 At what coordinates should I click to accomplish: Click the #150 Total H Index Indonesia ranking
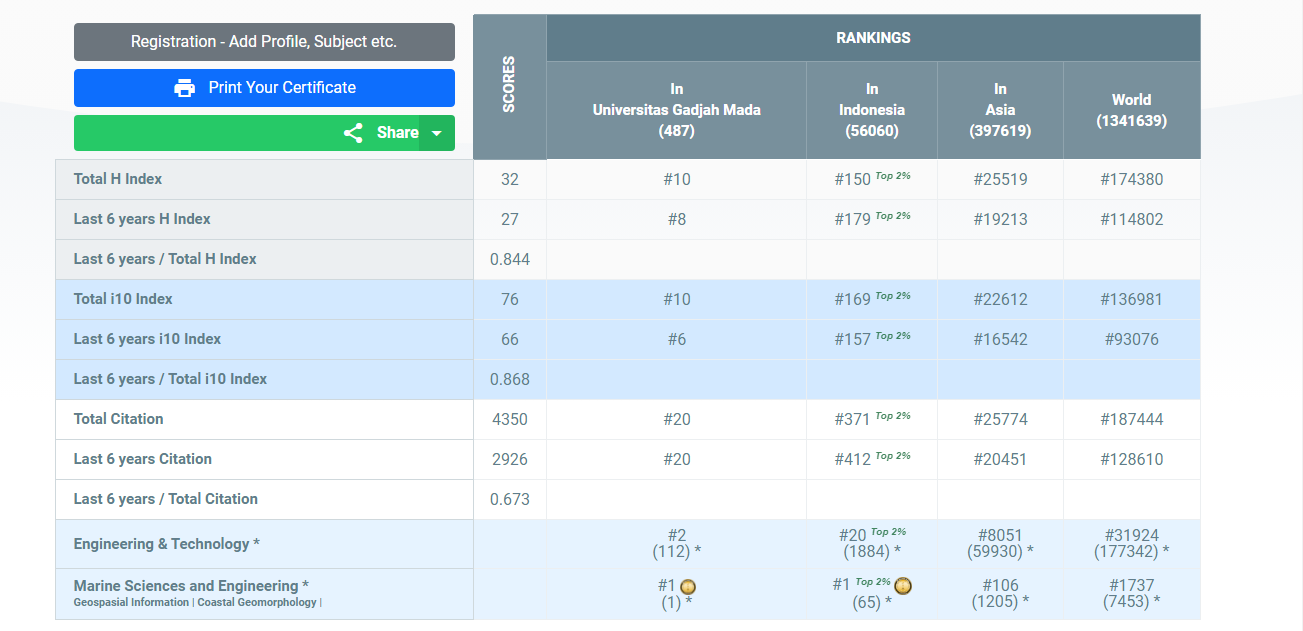pyautogui.click(x=853, y=180)
